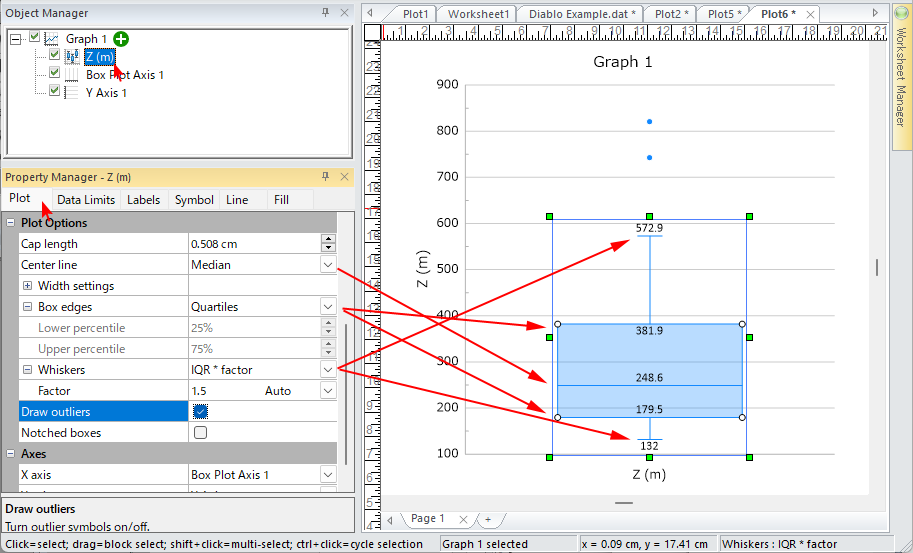This screenshot has width=913, height=553.
Task: Add a new page with the plus tab
Action: tap(488, 519)
